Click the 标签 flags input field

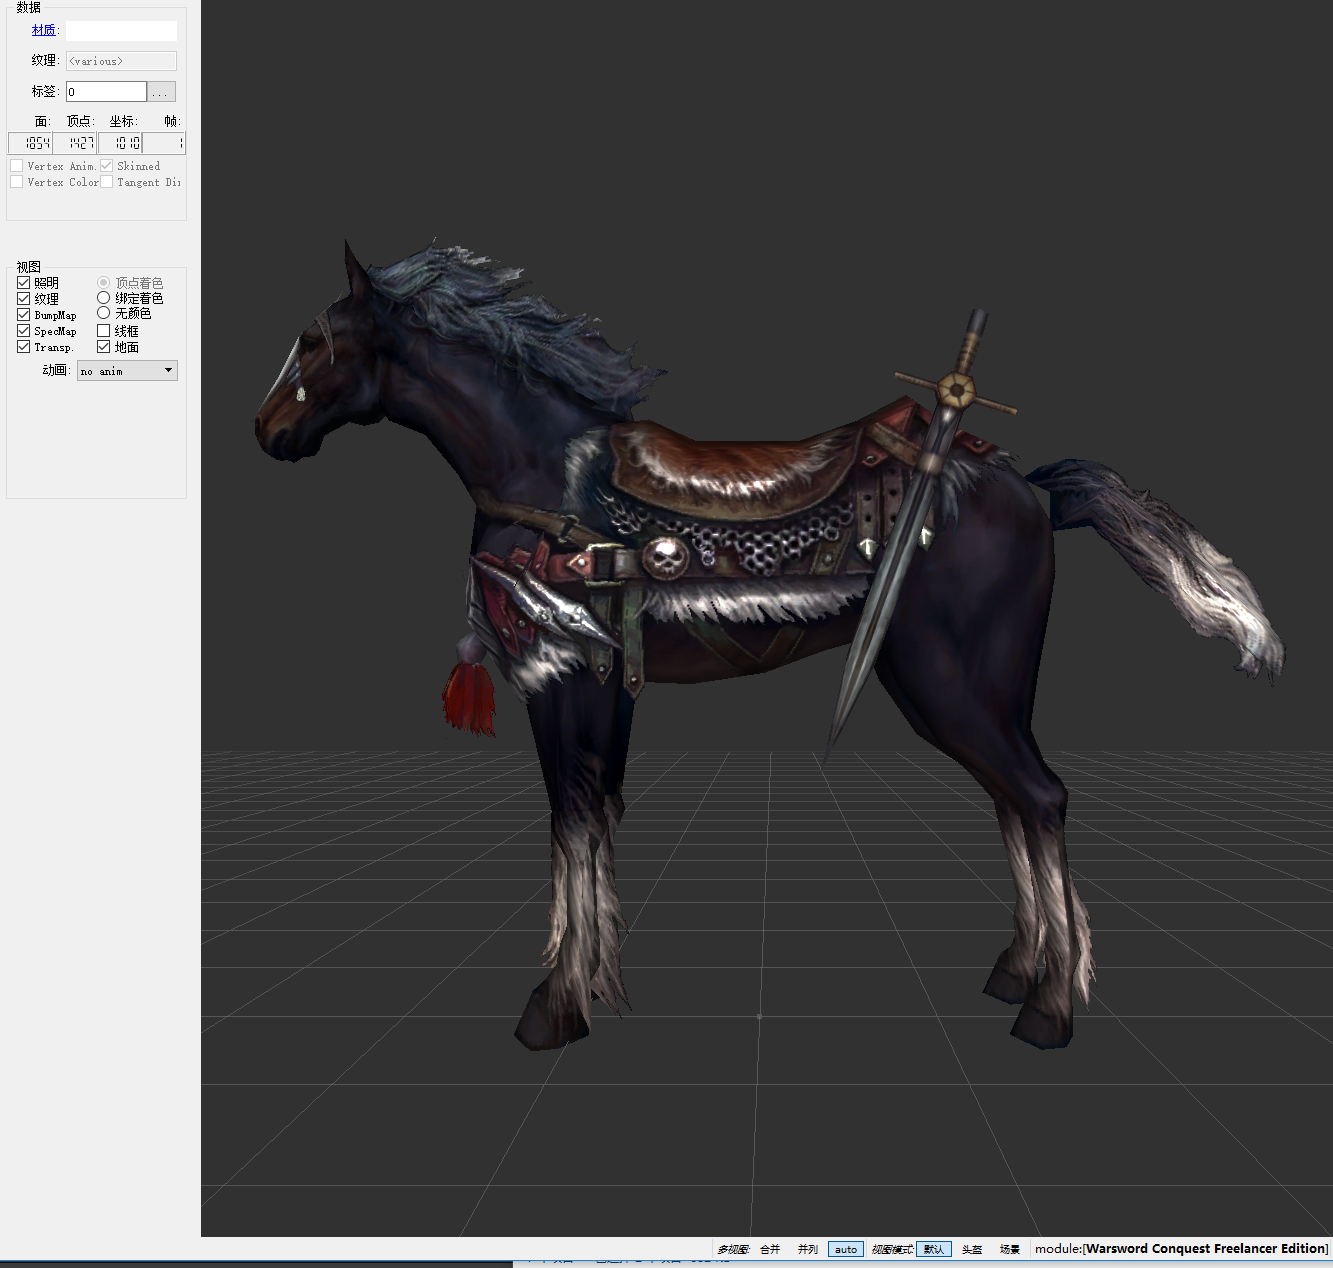click(106, 91)
